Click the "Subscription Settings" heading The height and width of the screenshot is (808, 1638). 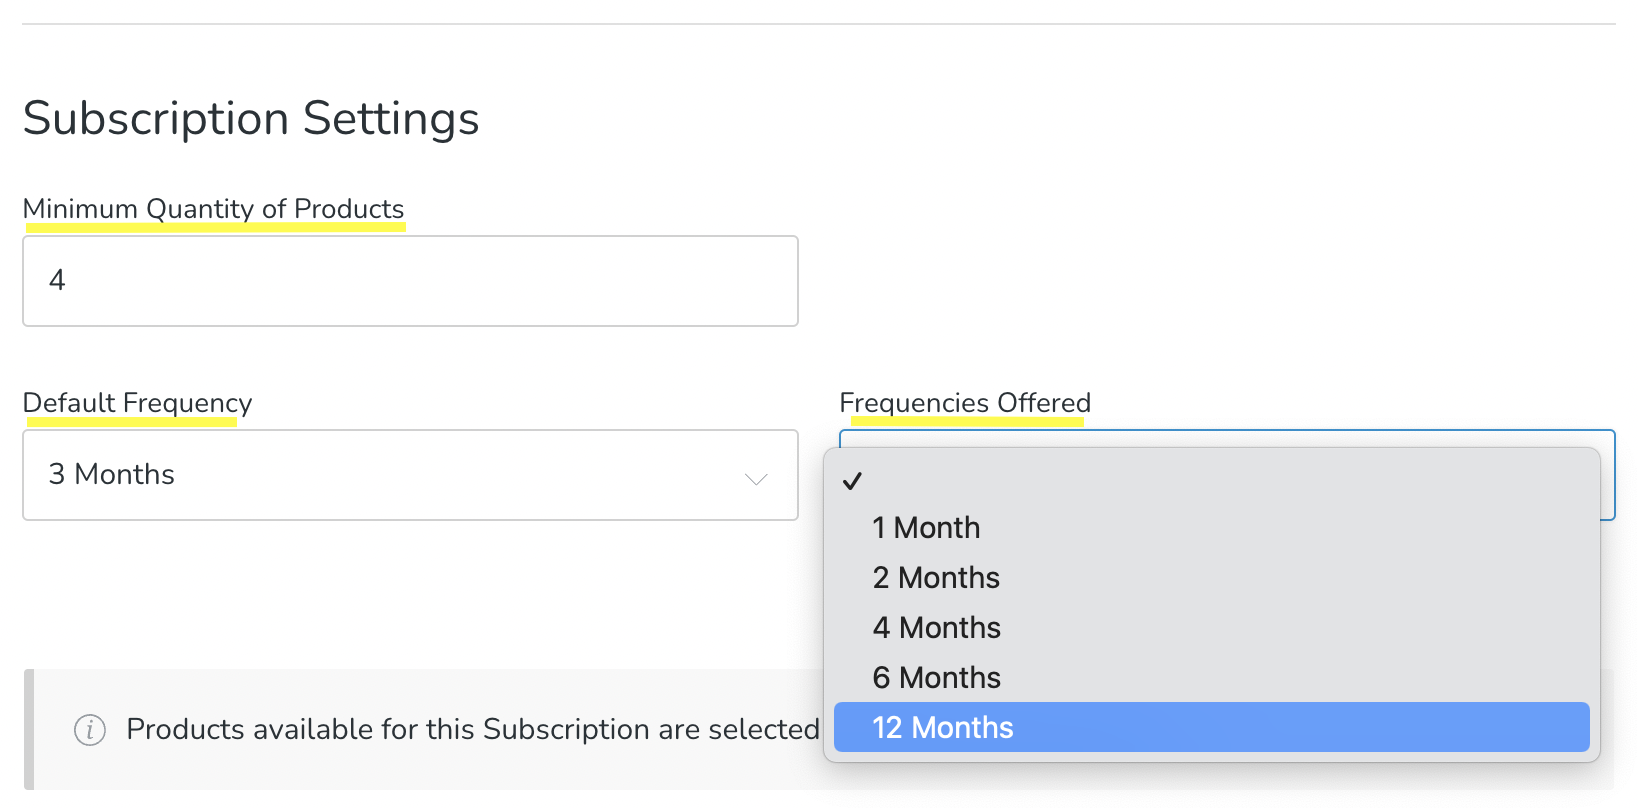click(251, 118)
